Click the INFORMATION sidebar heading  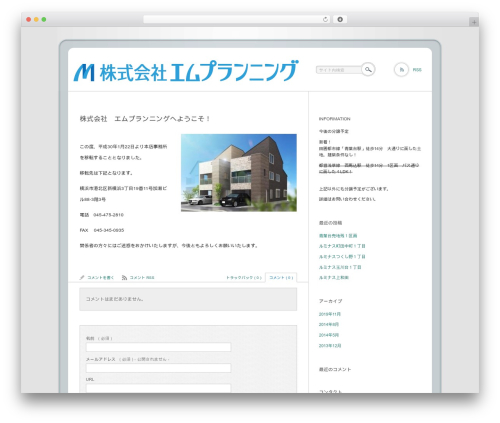coord(334,119)
